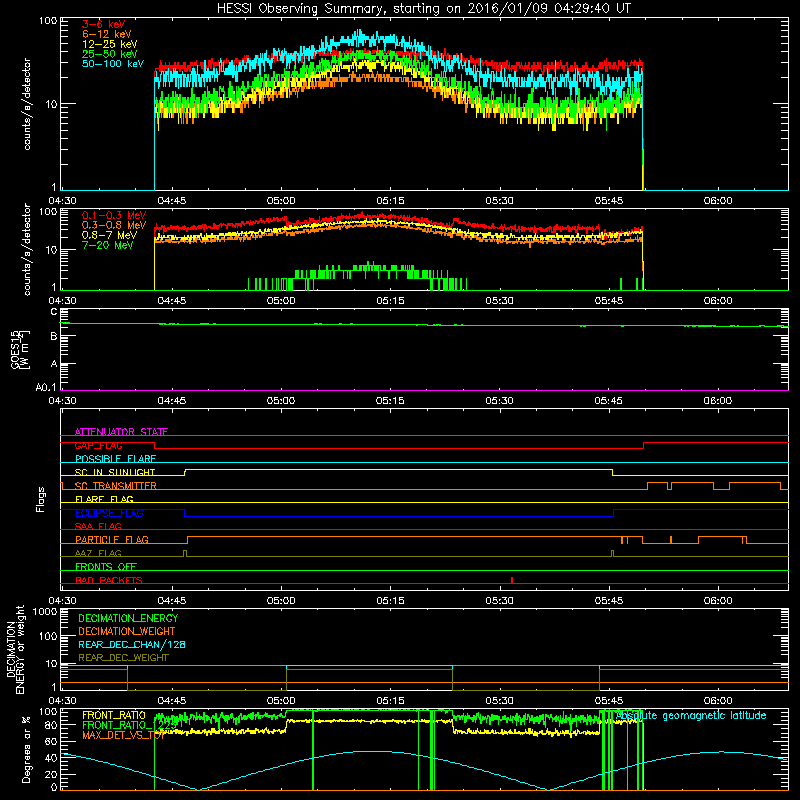
Task: Select the 0.1-0.3 MeV legend label
Action: click(114, 215)
